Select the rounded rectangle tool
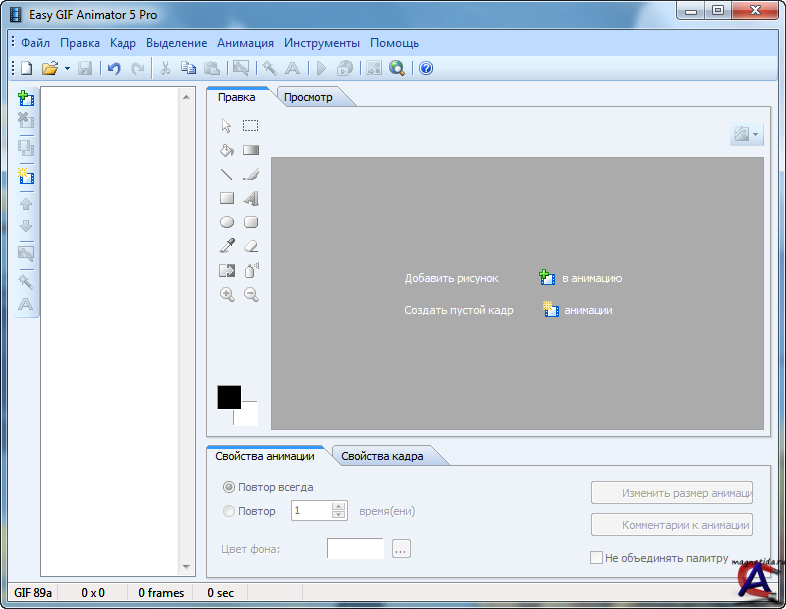Screen dimensions: 786x609 251,222
